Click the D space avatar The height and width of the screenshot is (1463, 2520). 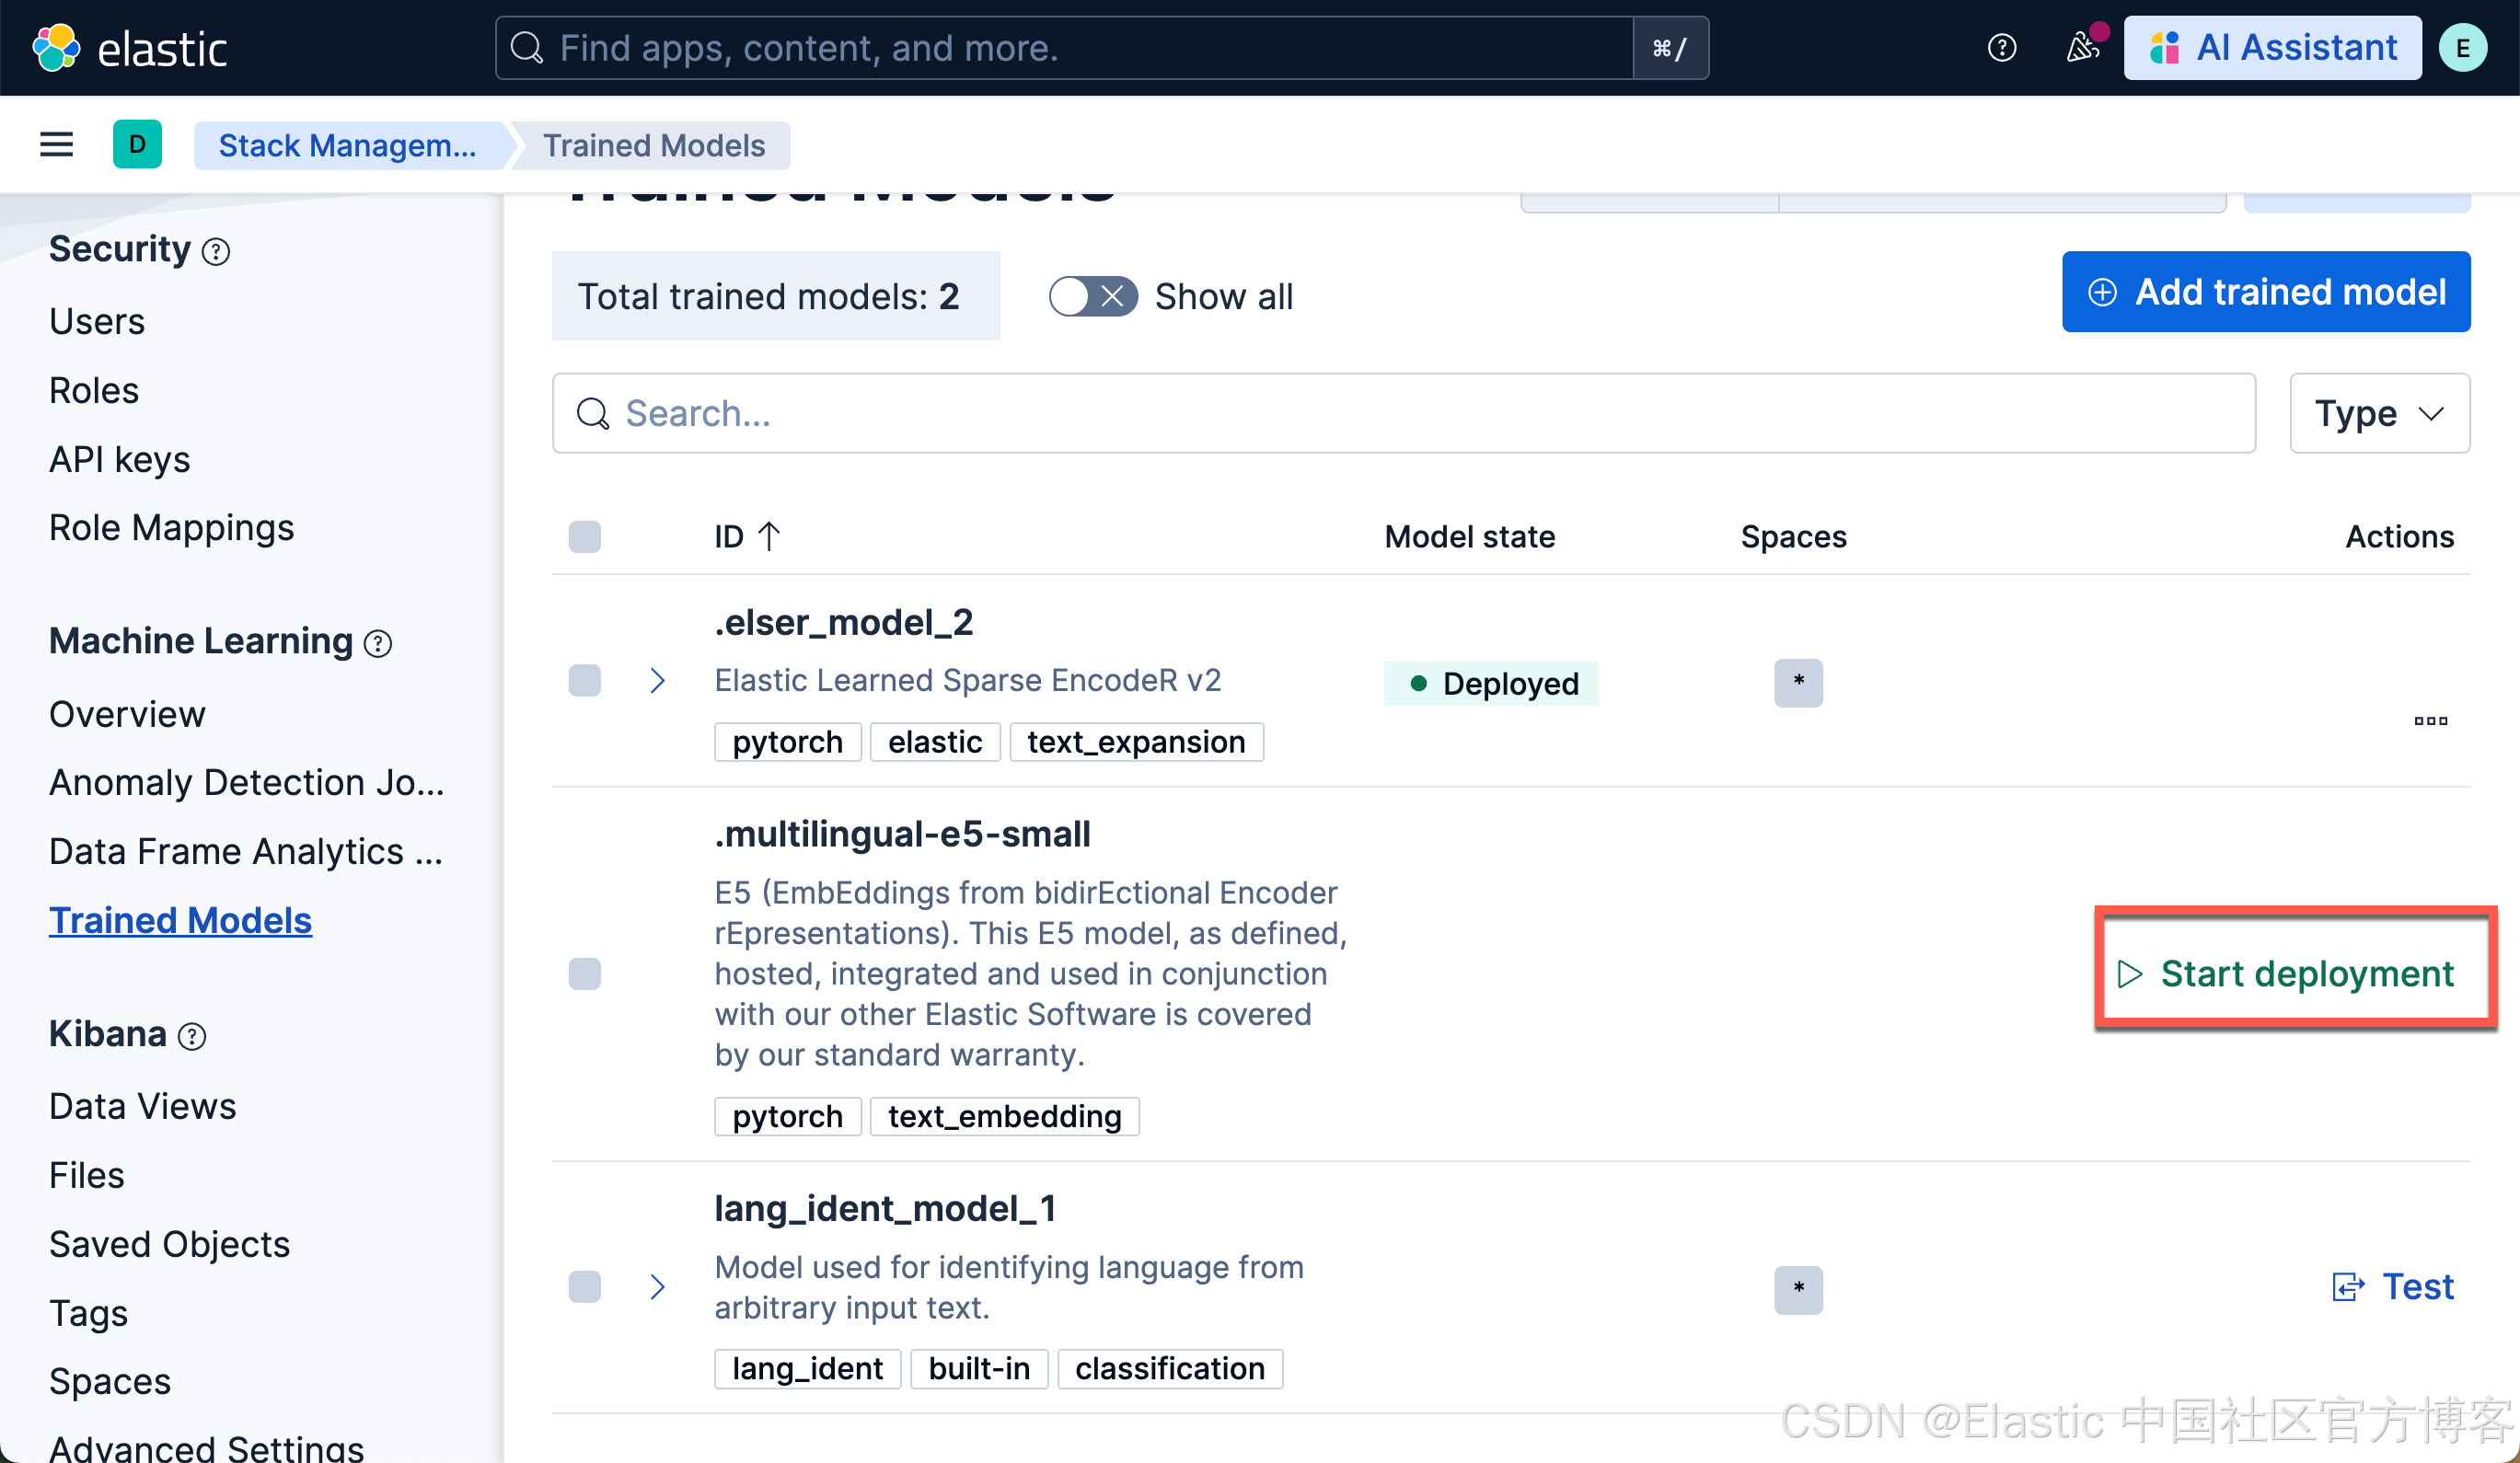click(137, 145)
